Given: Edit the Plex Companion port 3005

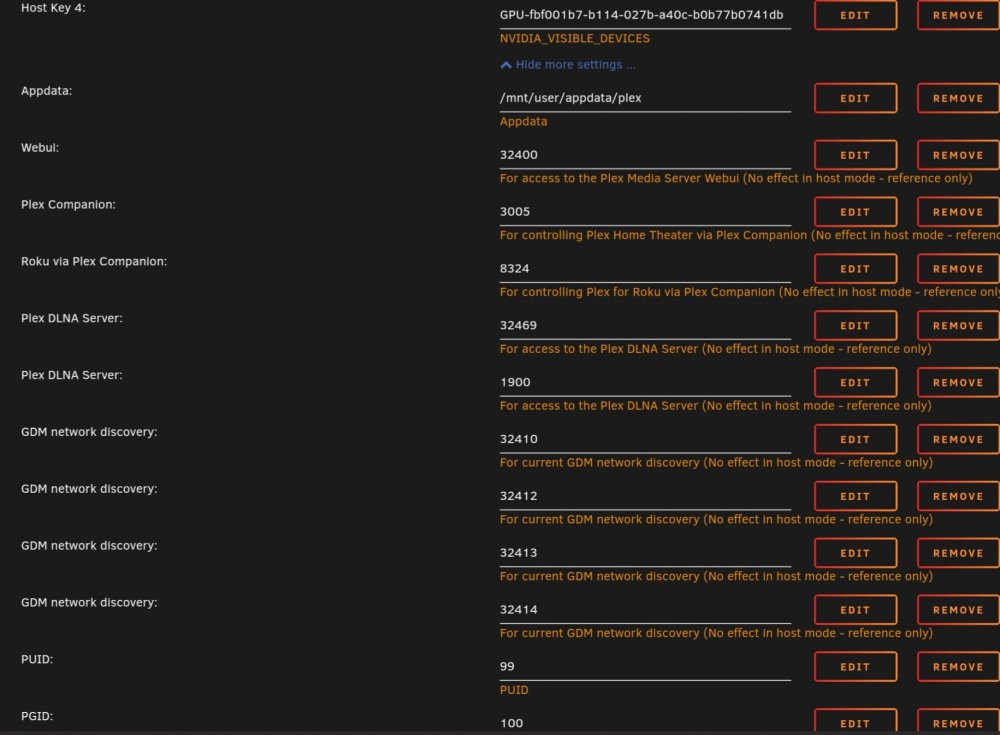Looking at the screenshot, I should 855,212.
